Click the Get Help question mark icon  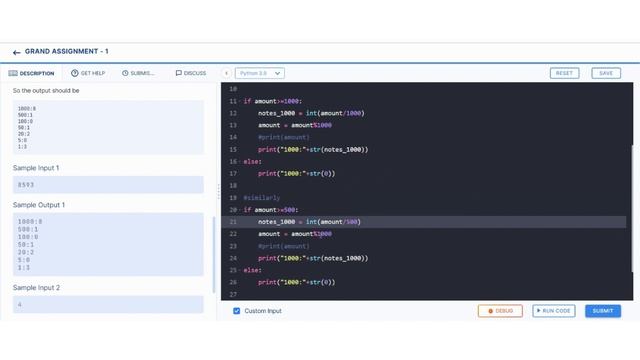click(75, 73)
